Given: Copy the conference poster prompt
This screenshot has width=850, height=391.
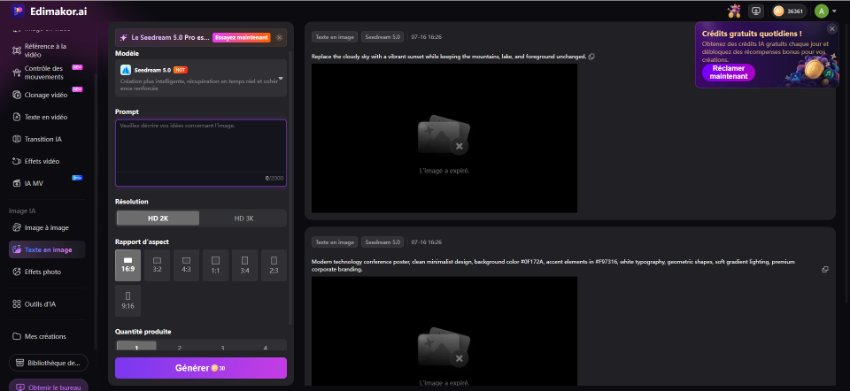Looking at the screenshot, I should click(825, 269).
